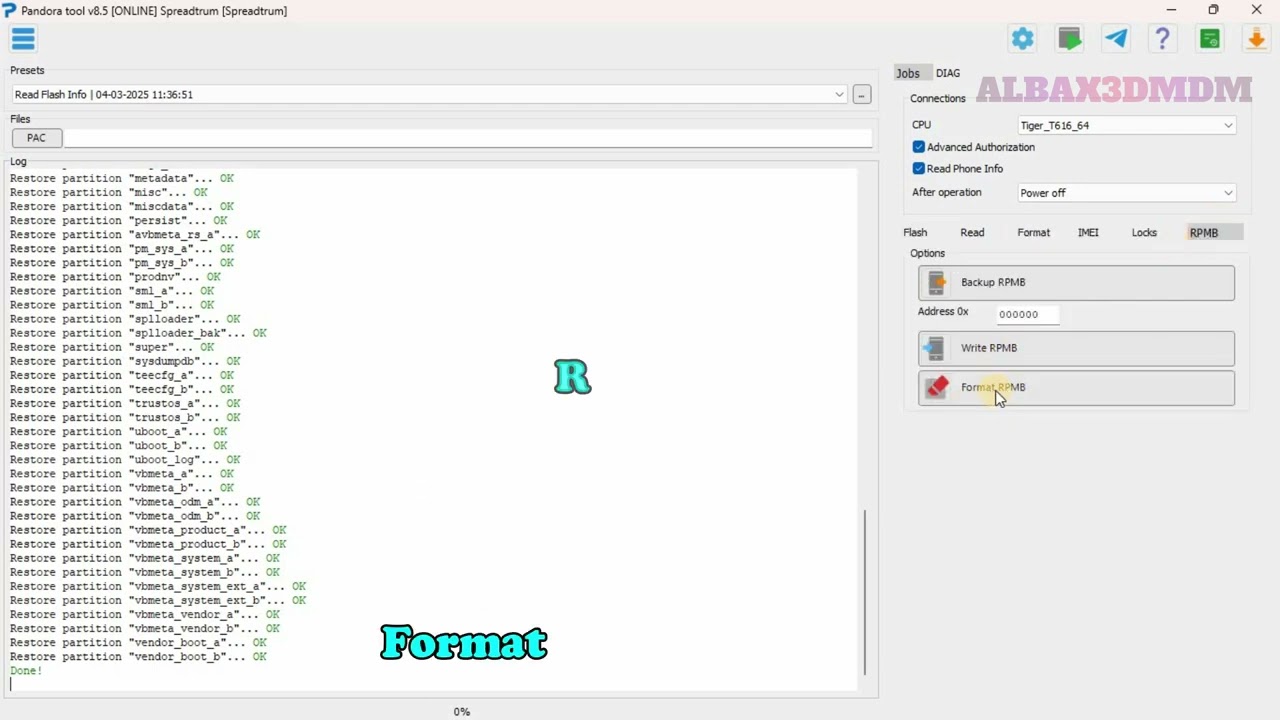
Task: Switch to the DIAG tab
Action: [948, 73]
